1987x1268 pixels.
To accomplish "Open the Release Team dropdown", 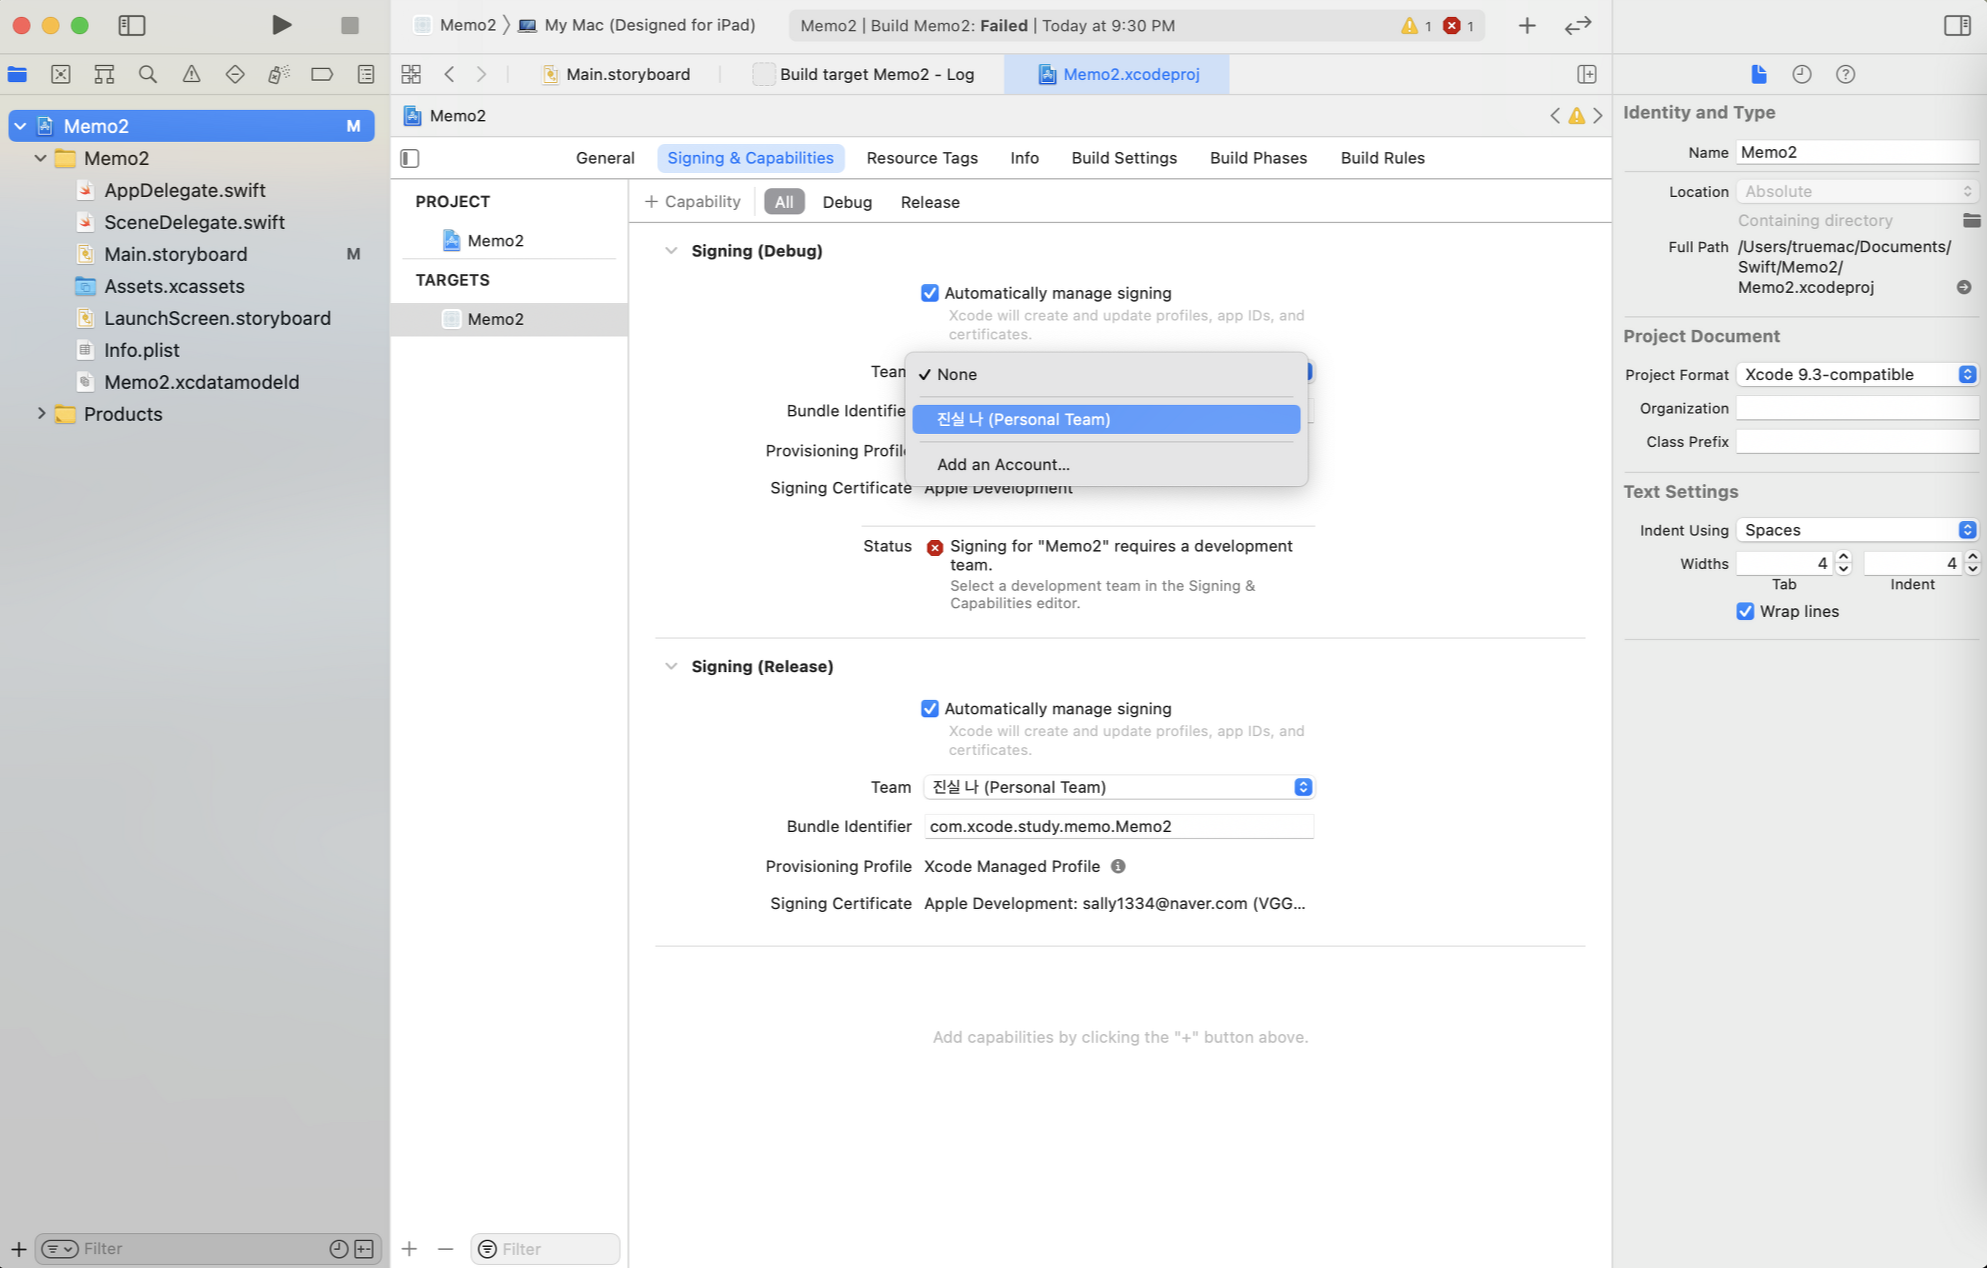I will [x=1117, y=787].
